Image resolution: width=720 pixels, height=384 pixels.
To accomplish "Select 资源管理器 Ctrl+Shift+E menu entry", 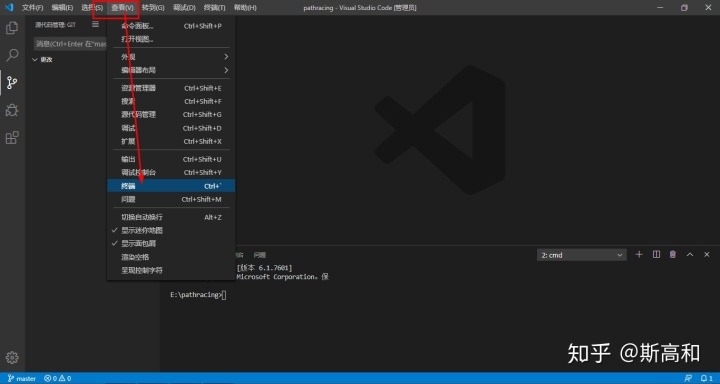I will (x=171, y=88).
